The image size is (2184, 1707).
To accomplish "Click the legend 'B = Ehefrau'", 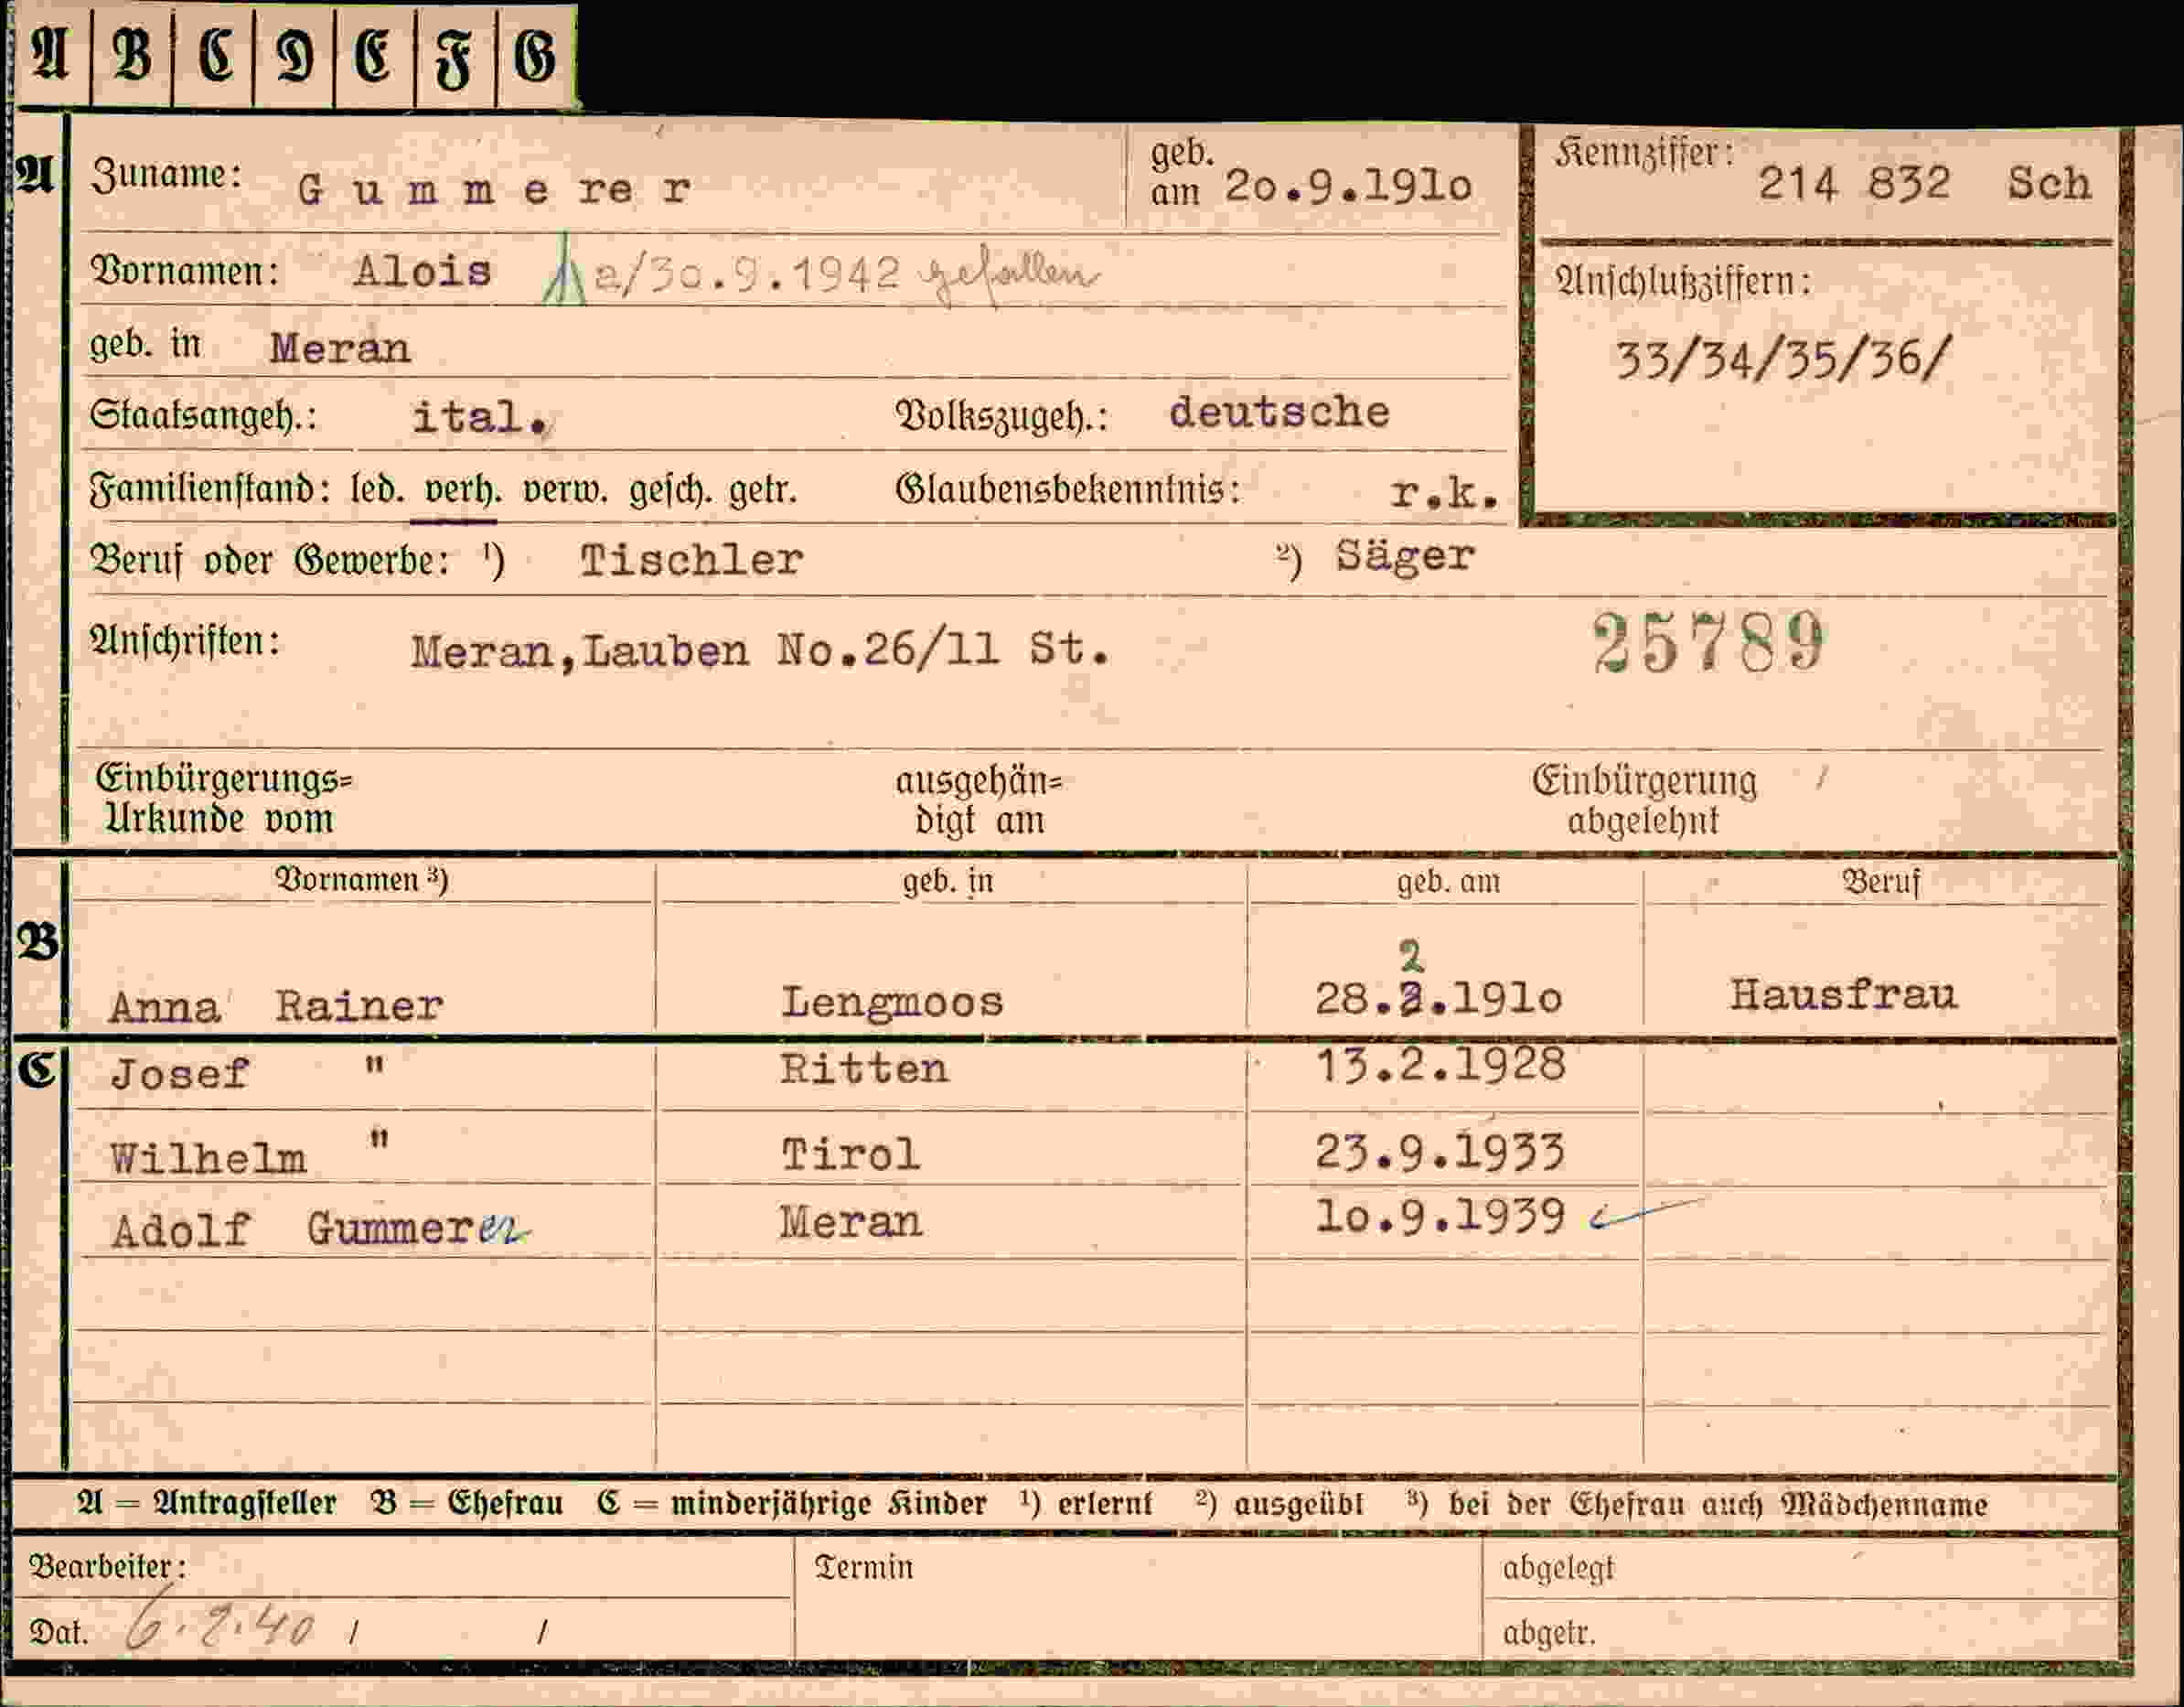I will click(x=467, y=1503).
